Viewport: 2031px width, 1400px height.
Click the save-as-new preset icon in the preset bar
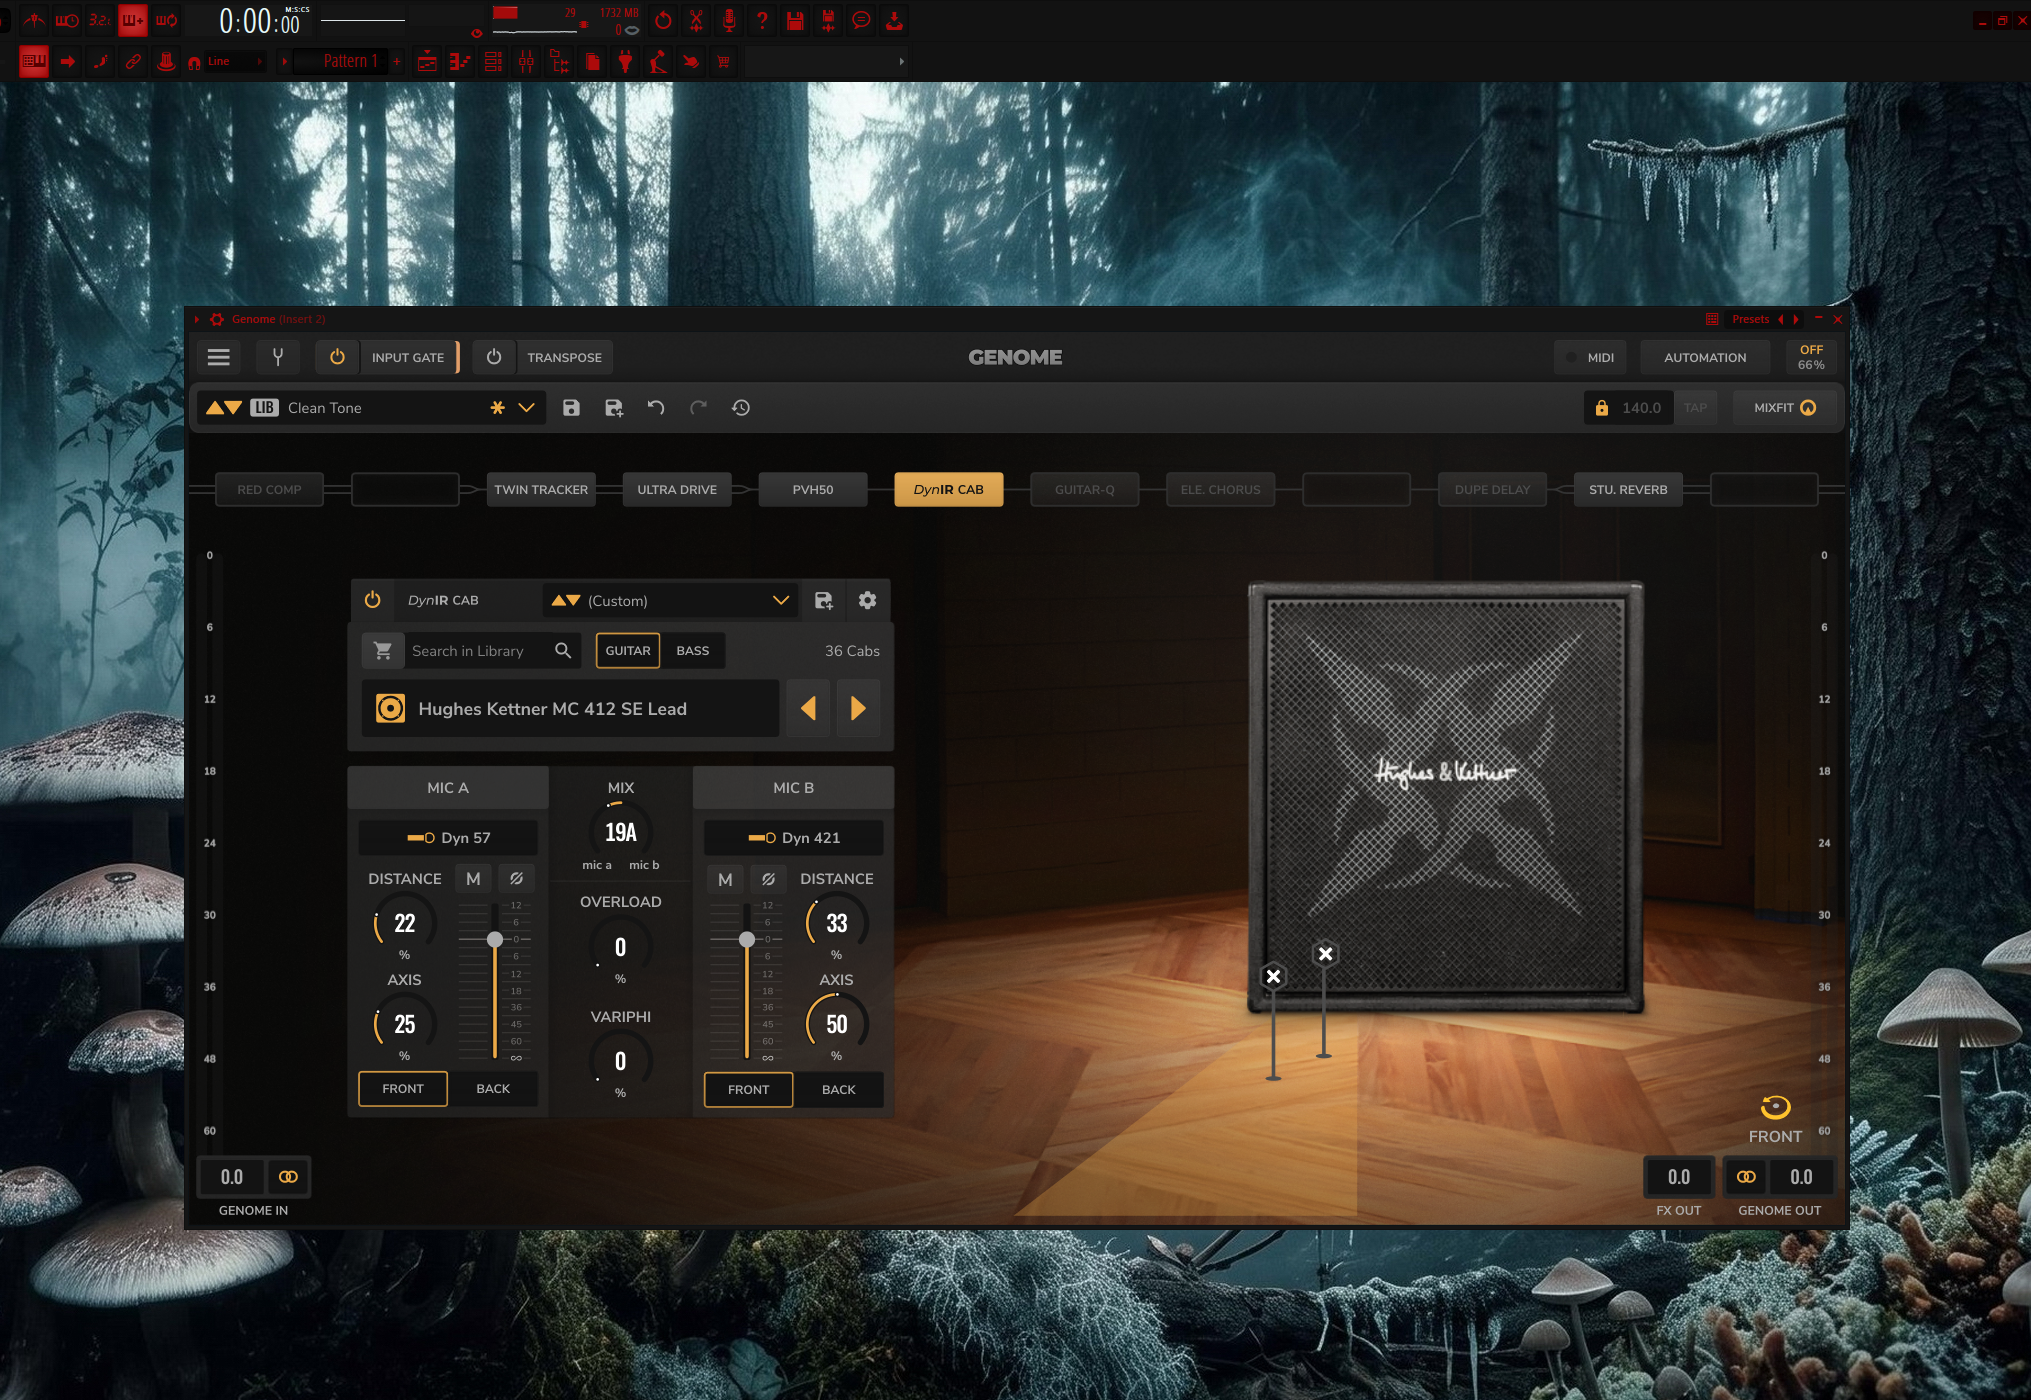tap(614, 408)
